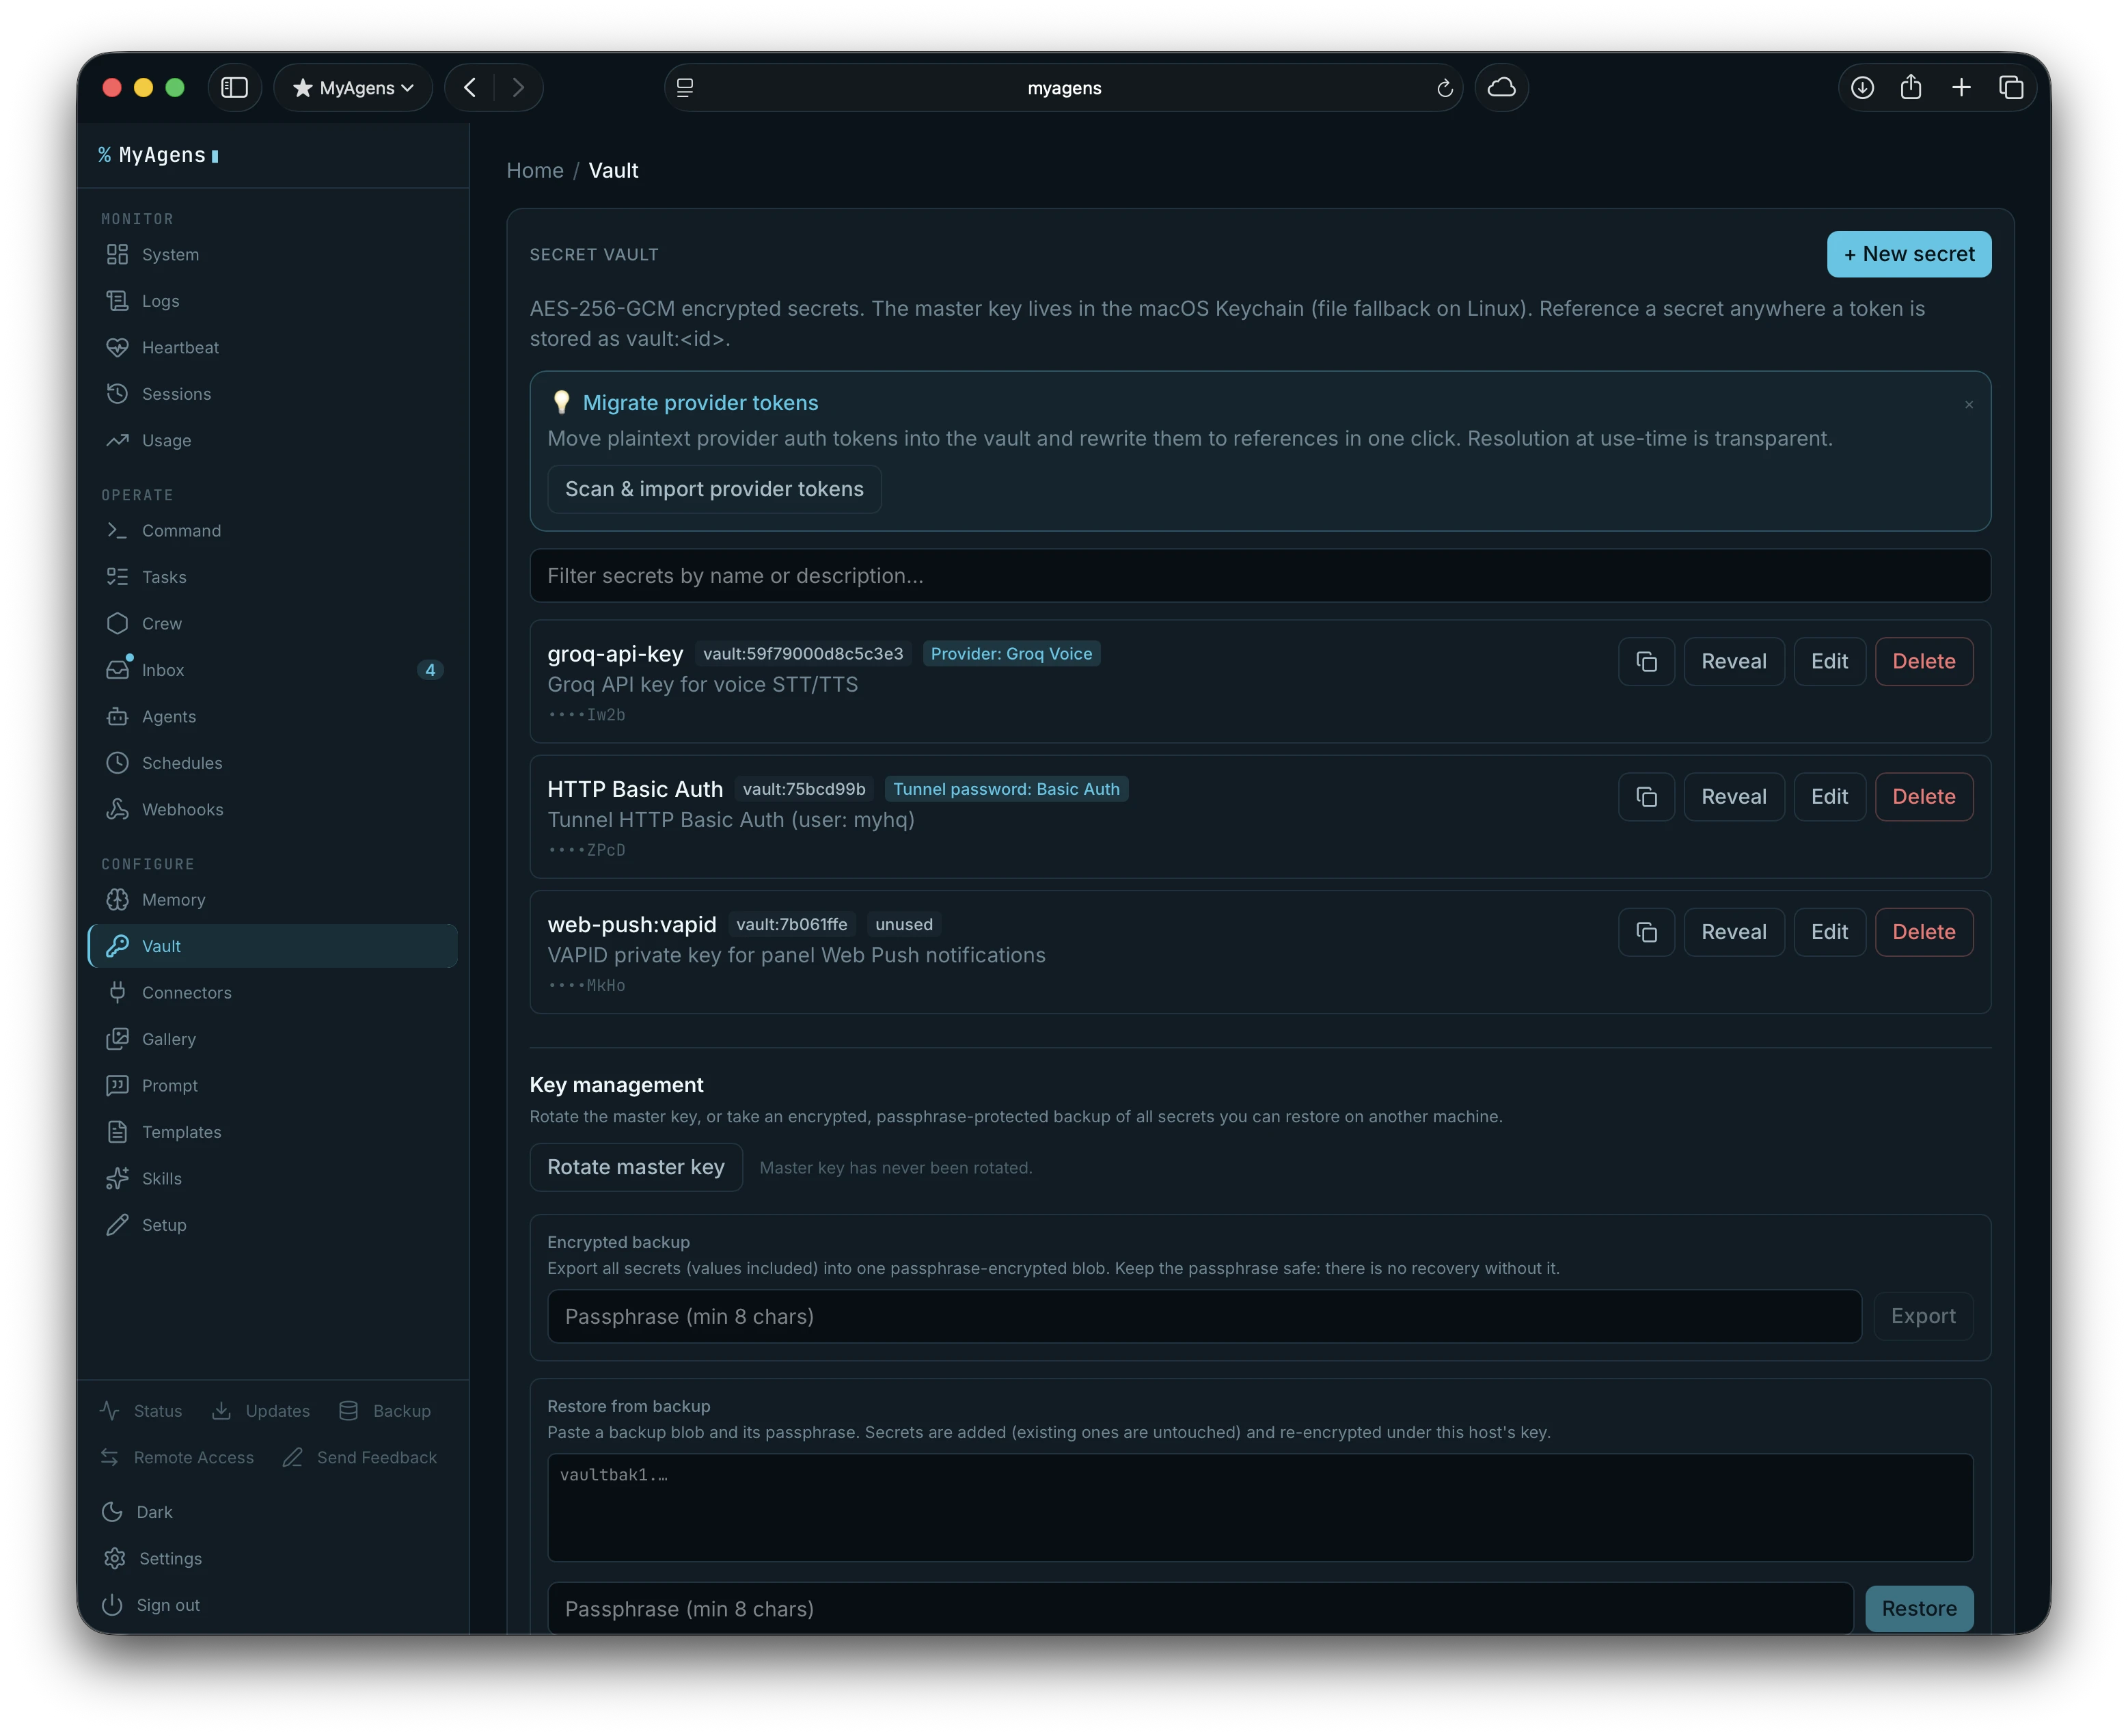Delete the groq-api-key secret

pos(1924,661)
